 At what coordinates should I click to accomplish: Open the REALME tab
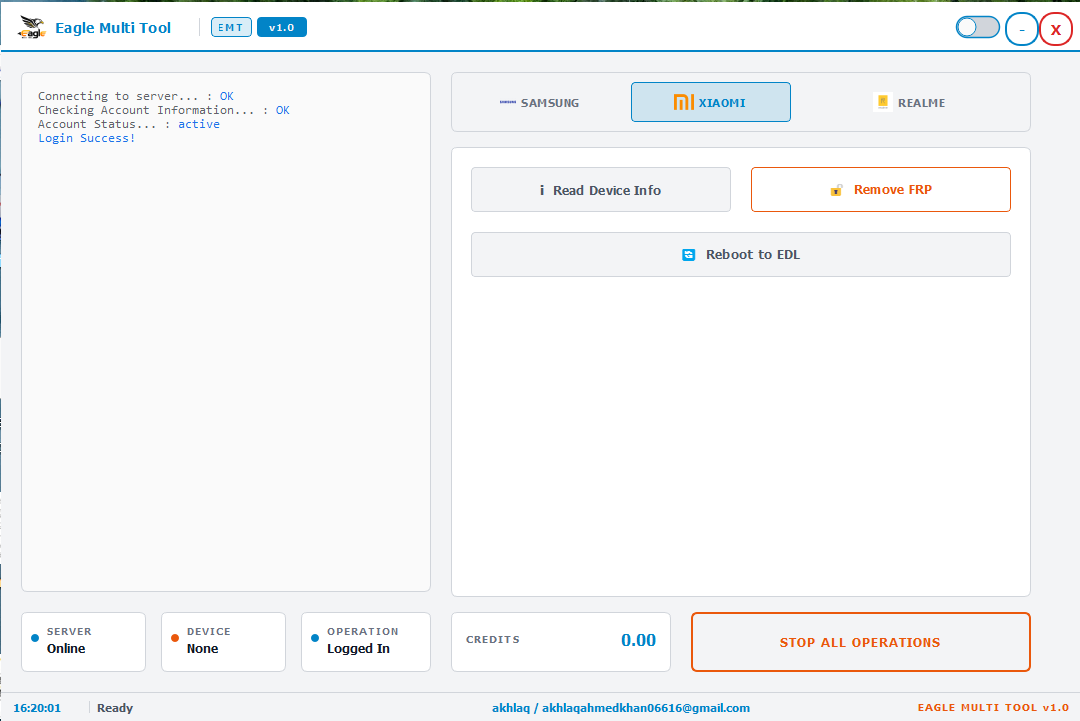909,103
